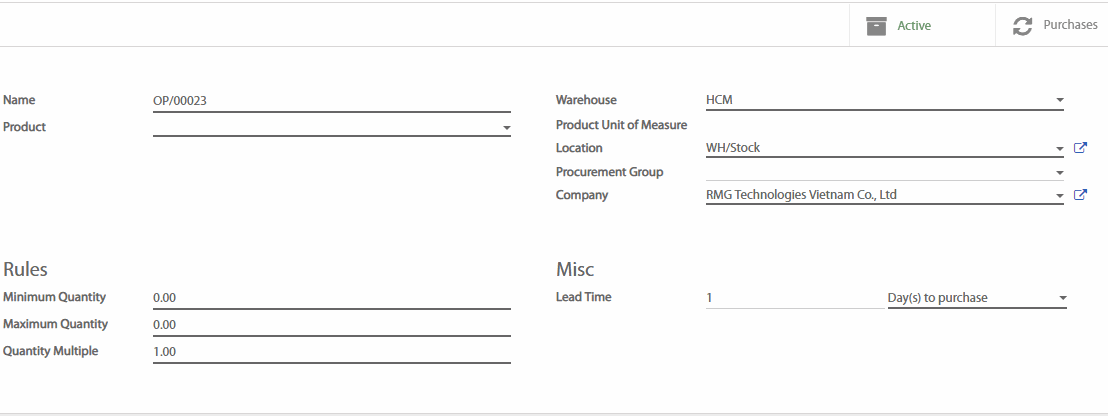Click the Maximum Quantity input field
The image size is (1108, 416).
(330, 325)
